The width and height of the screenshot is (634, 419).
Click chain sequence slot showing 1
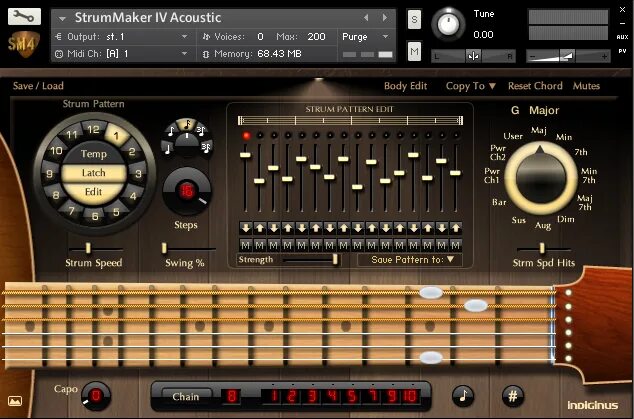click(273, 396)
